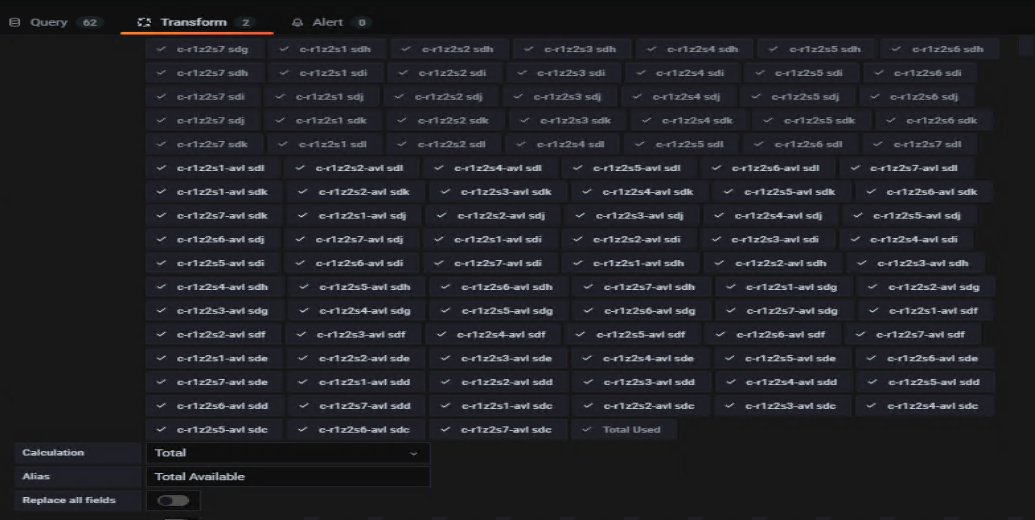Toggle field c-r1z2s4-avl sdc

click(x=925, y=406)
